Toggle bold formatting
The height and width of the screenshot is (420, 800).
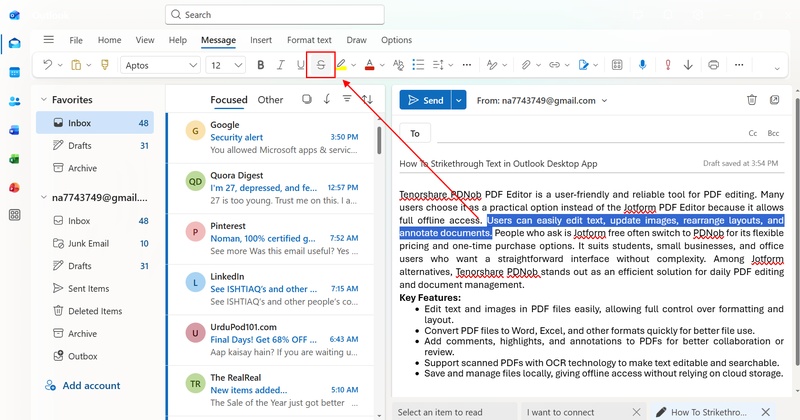(x=261, y=65)
